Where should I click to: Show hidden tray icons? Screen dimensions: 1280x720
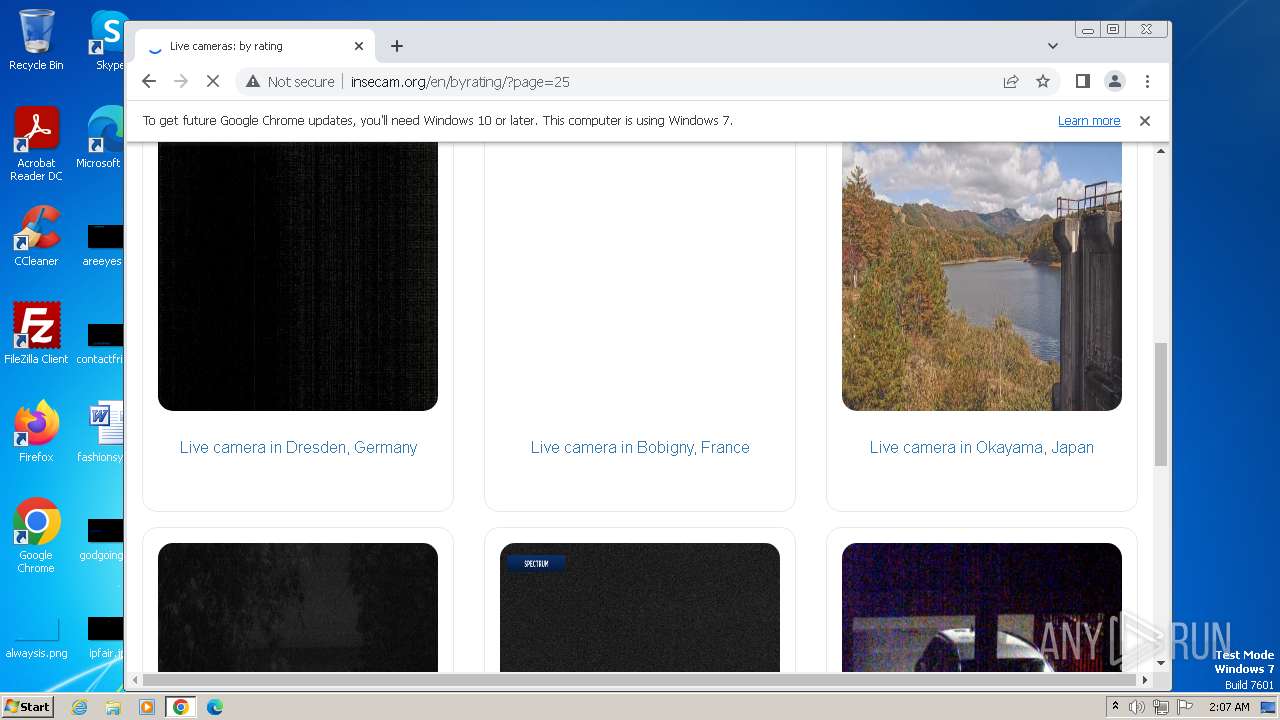(x=1116, y=707)
